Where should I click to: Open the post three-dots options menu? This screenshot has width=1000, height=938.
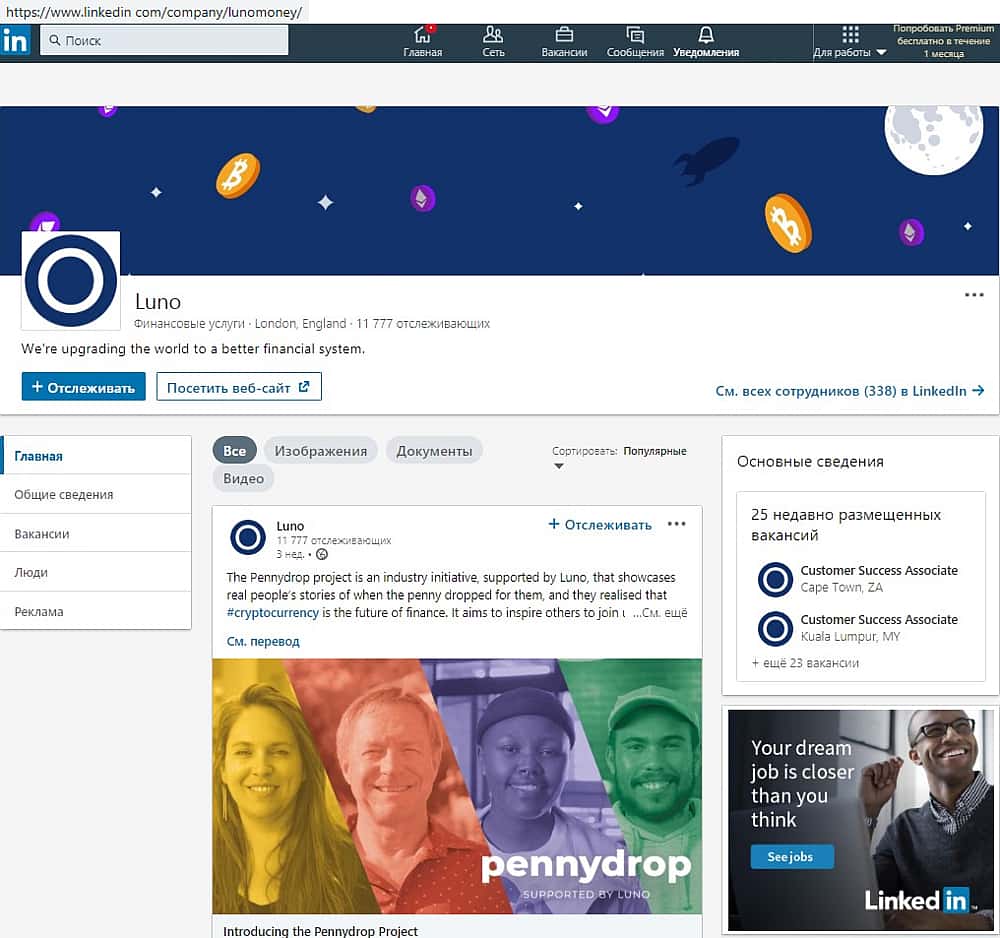[x=676, y=524]
